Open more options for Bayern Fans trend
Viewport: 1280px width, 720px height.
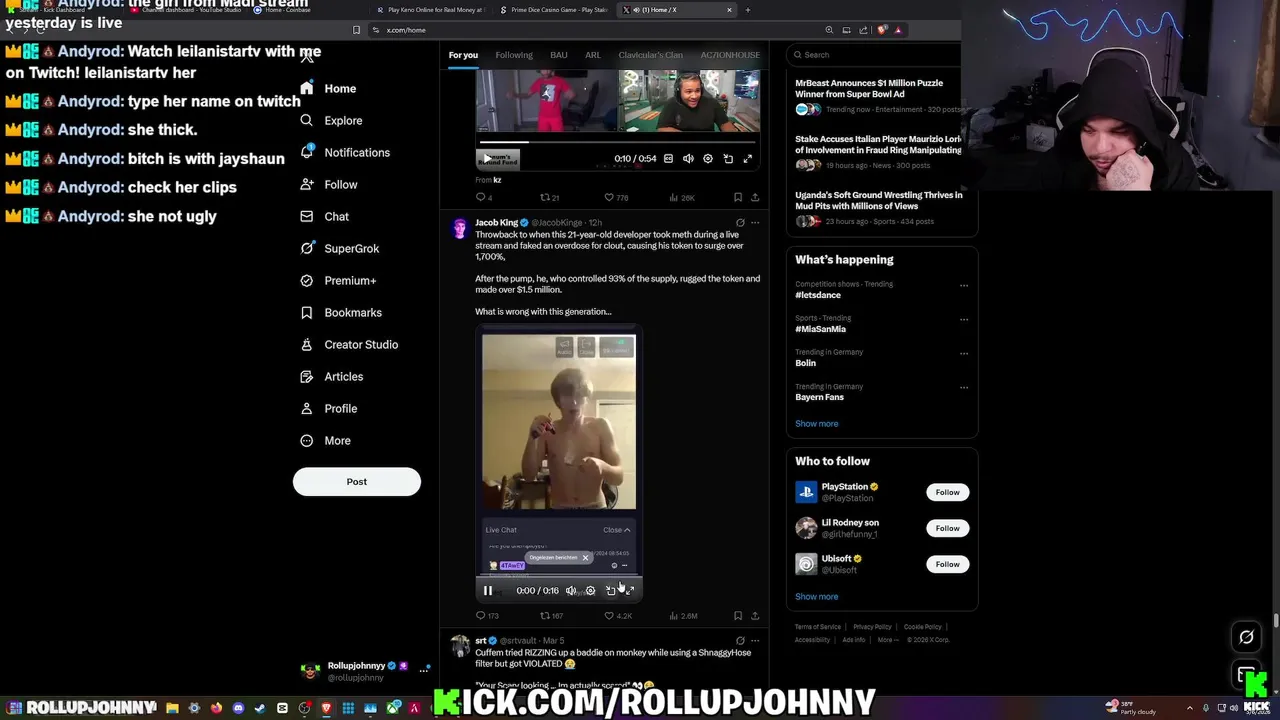[964, 387]
